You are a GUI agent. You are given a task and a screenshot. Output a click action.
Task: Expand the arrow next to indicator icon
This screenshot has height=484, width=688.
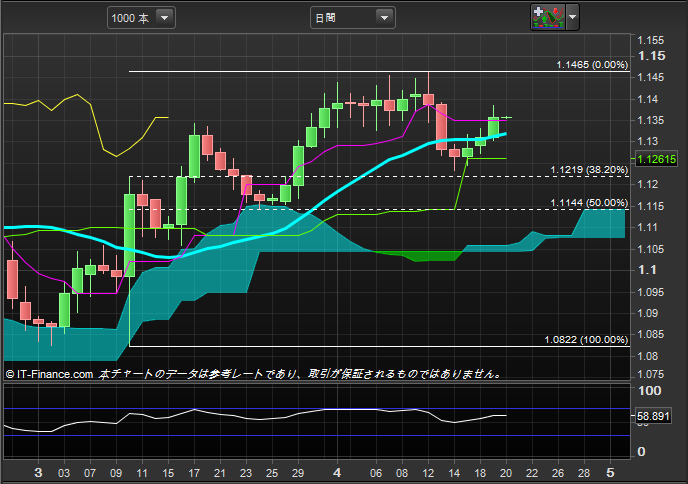[x=573, y=17]
